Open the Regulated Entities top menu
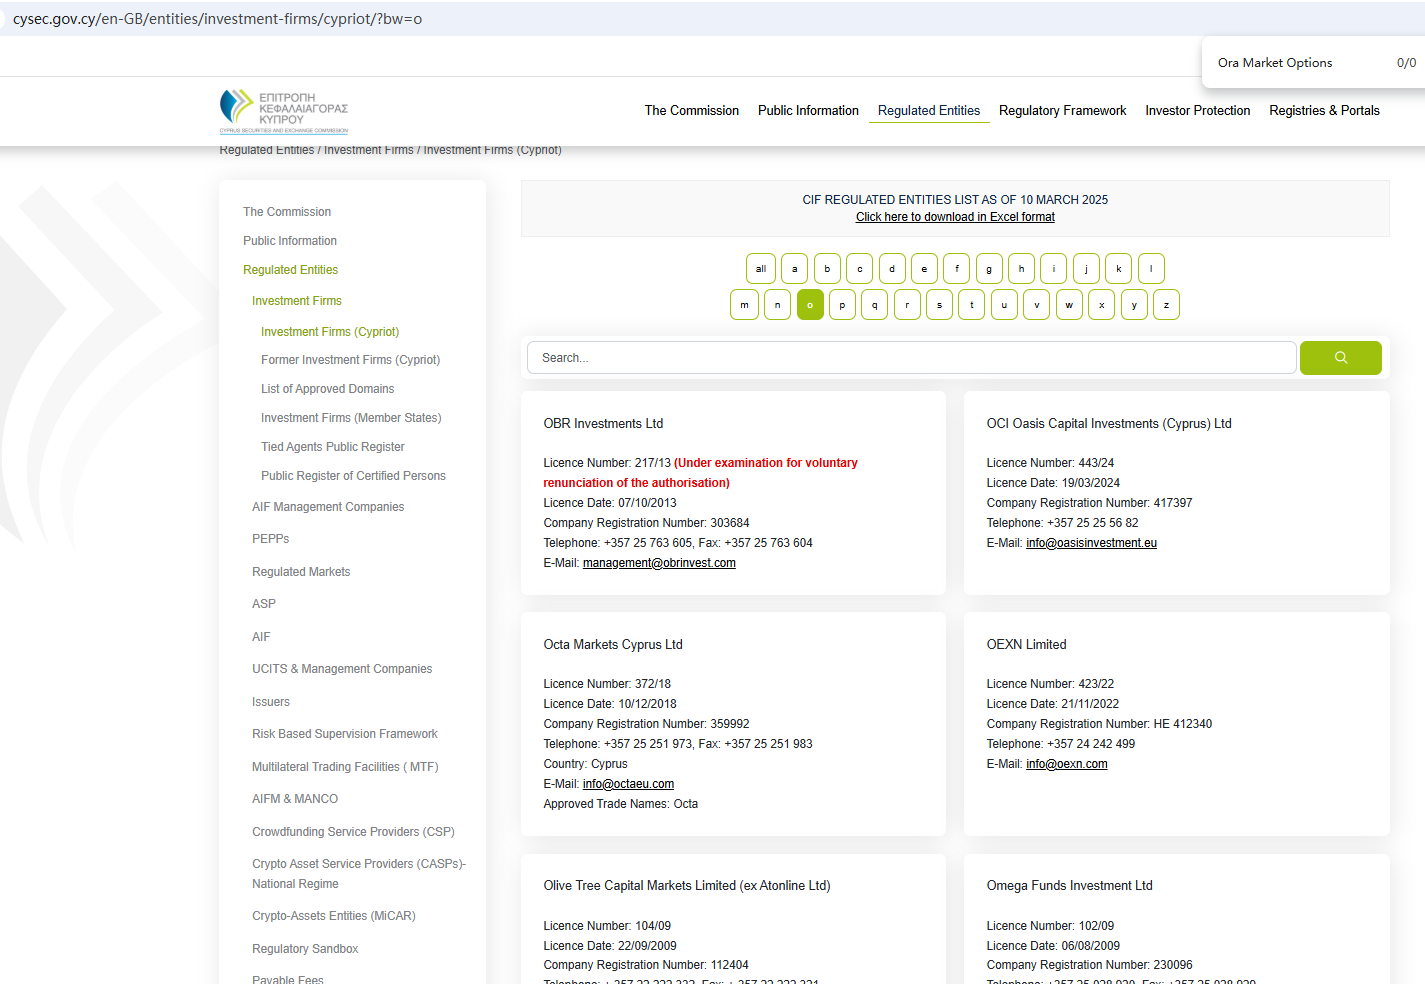 (928, 111)
